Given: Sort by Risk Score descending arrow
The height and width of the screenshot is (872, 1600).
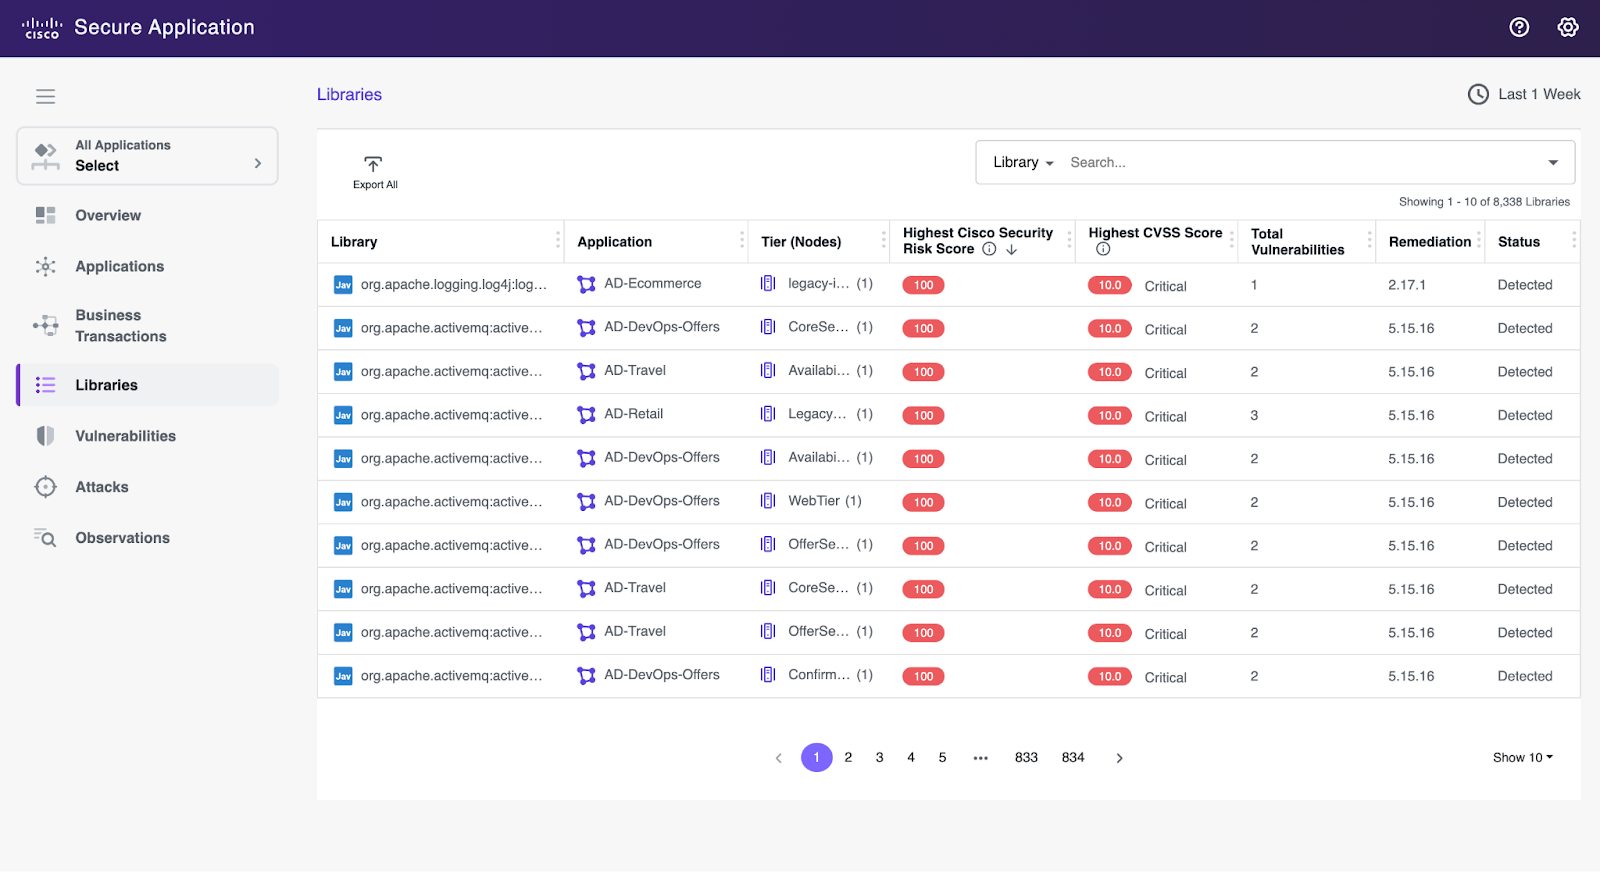Looking at the screenshot, I should [x=1012, y=249].
